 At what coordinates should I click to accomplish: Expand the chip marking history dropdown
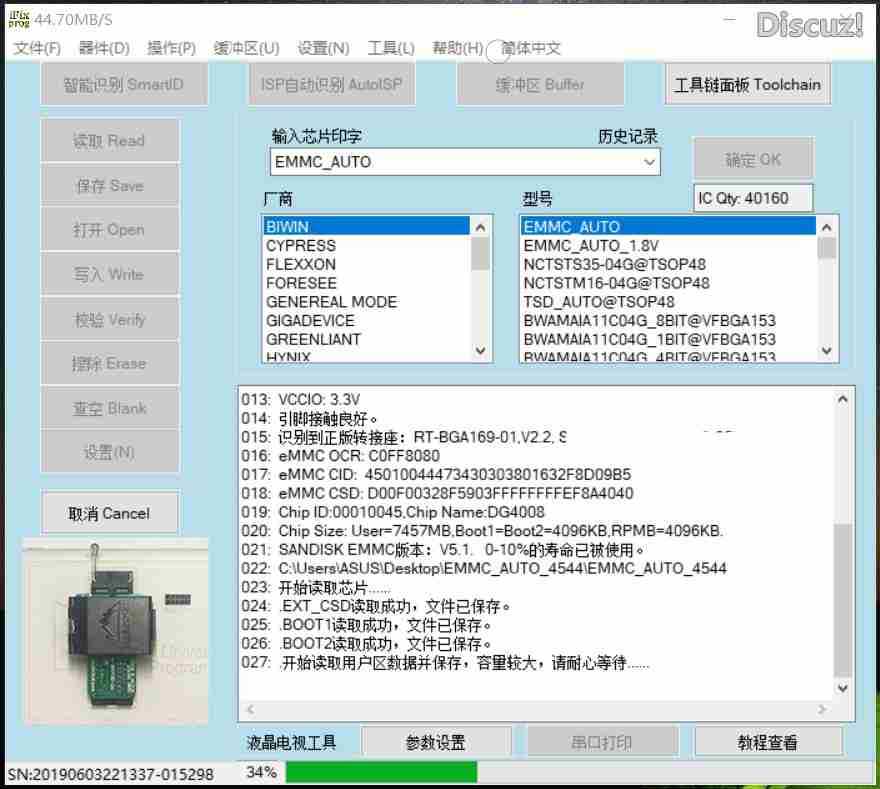click(649, 162)
